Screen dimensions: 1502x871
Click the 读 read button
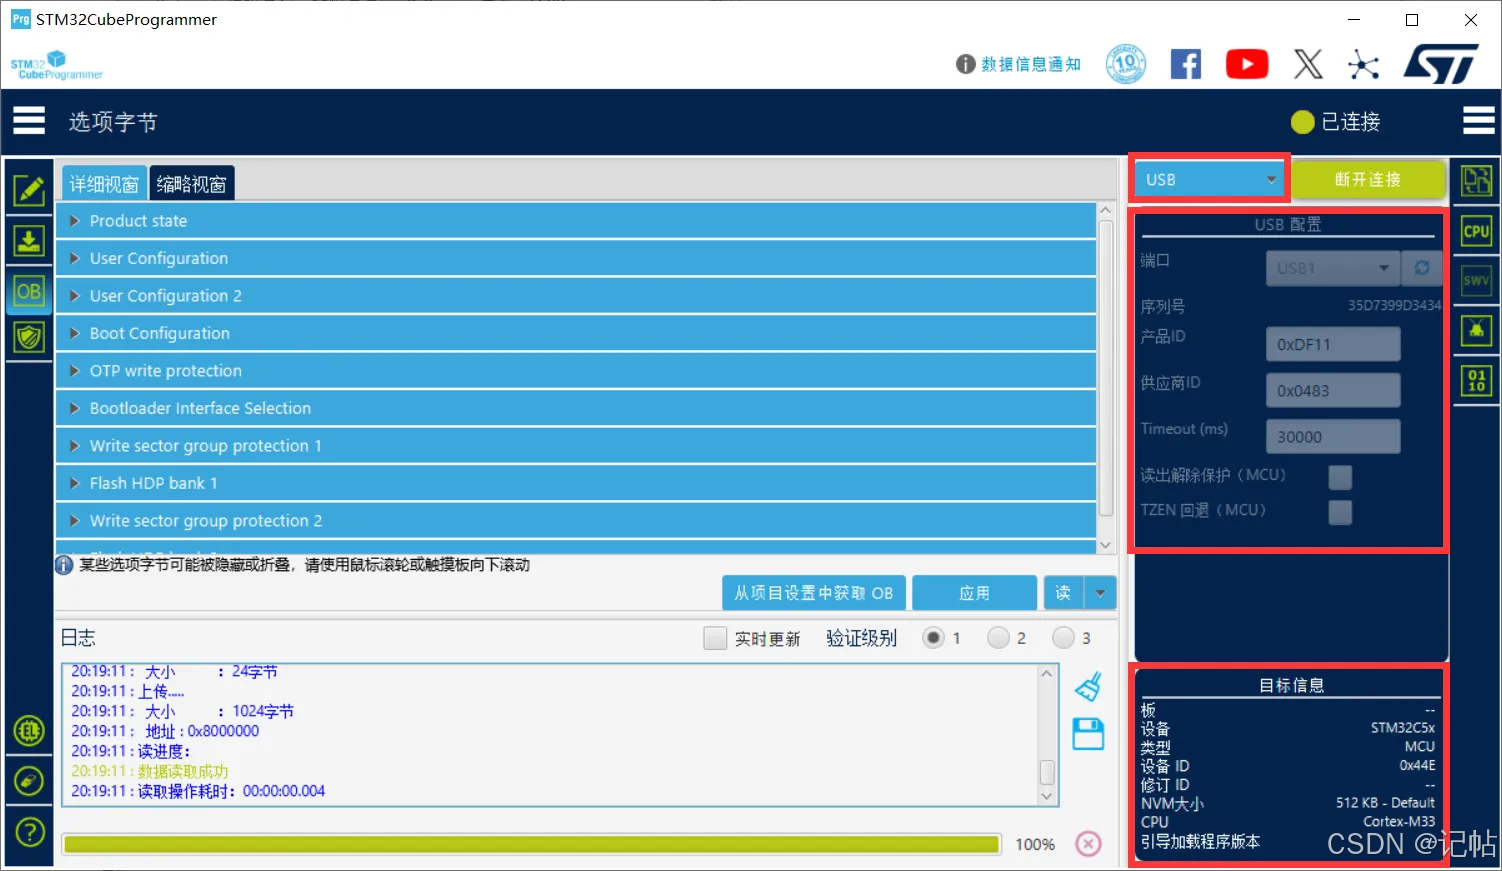click(1063, 593)
